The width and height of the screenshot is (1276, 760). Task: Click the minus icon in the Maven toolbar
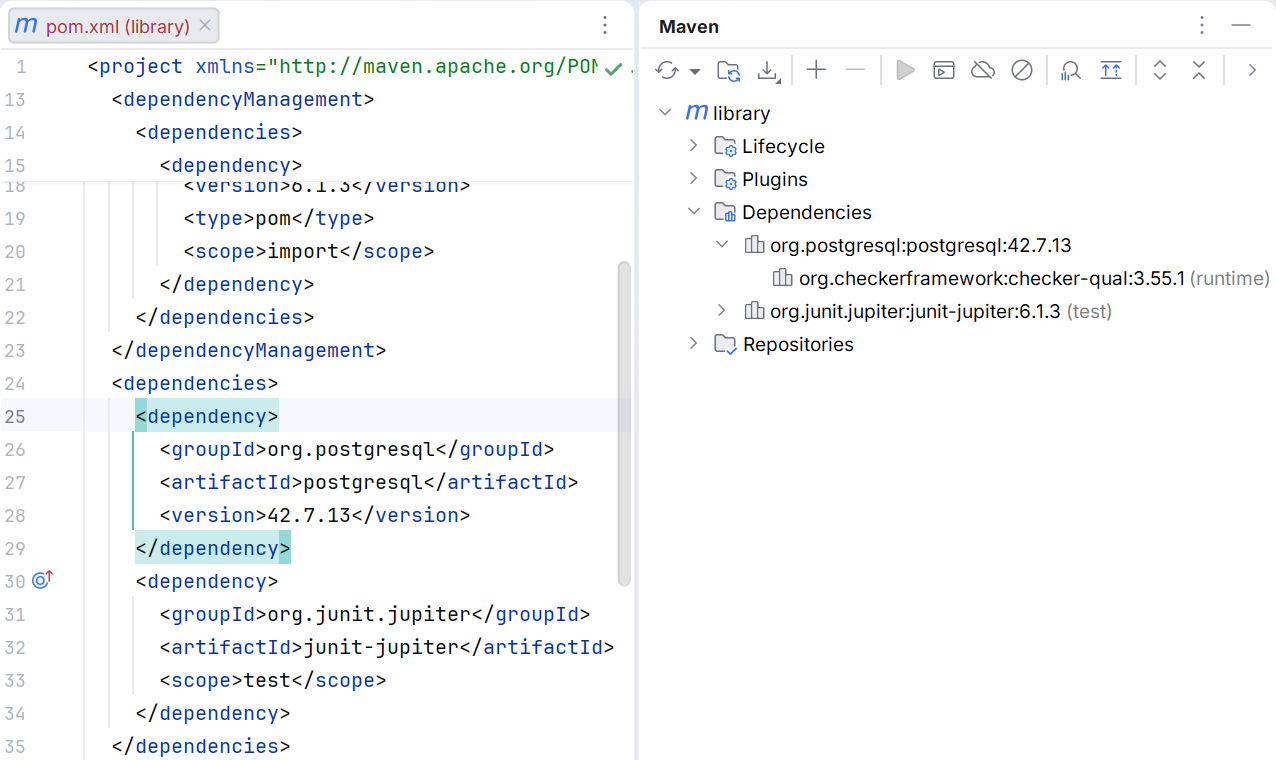(x=855, y=70)
